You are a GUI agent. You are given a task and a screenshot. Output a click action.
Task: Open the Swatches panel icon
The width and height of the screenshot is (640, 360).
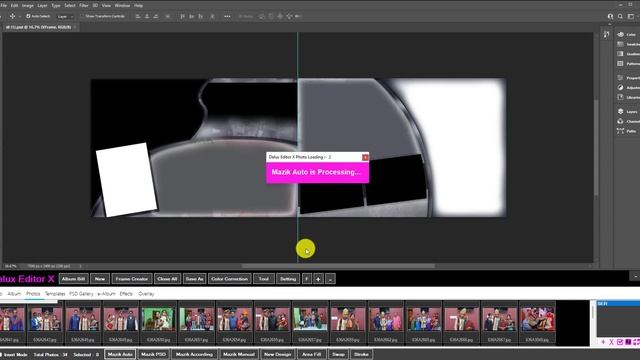coord(620,44)
